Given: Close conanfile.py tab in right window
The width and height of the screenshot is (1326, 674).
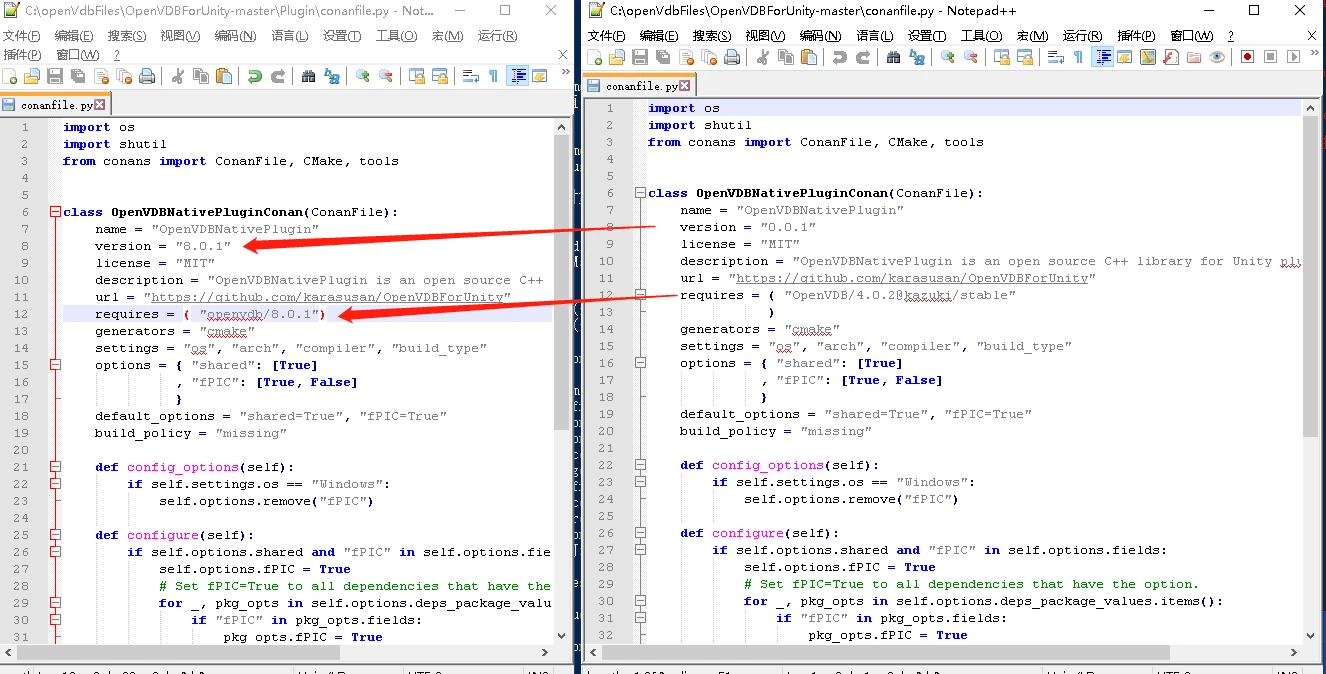Looking at the screenshot, I should (x=686, y=86).
